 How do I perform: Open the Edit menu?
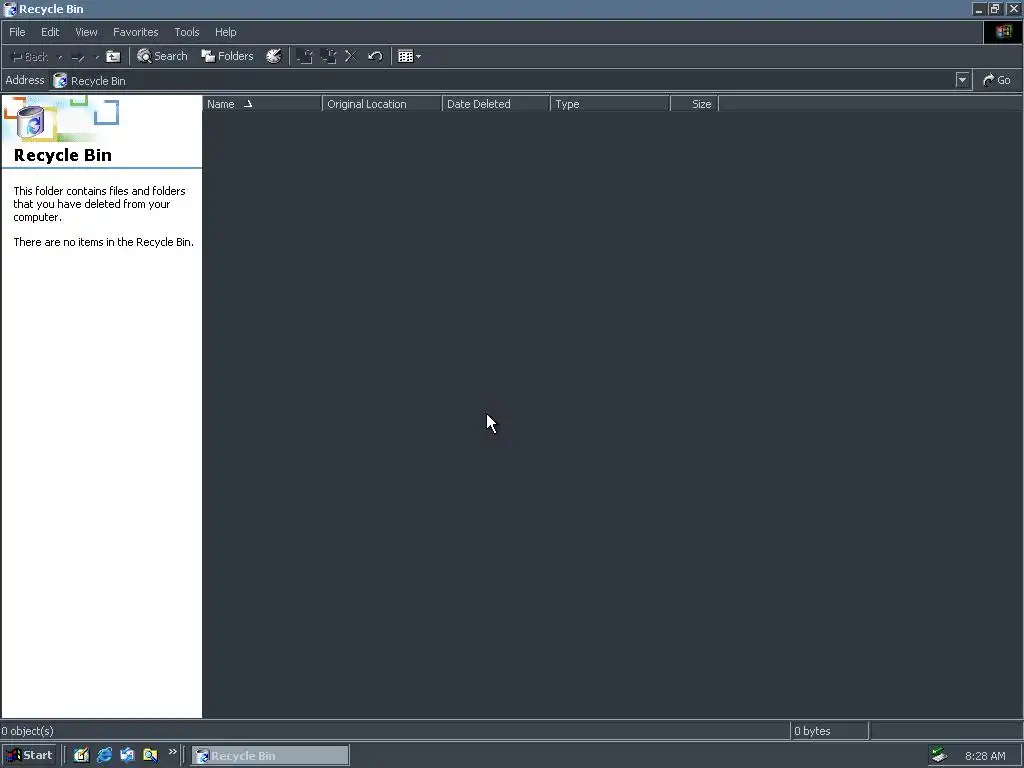pos(50,32)
